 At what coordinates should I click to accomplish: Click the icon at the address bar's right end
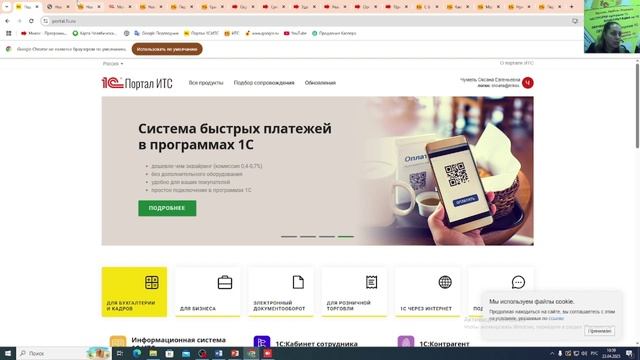point(575,21)
